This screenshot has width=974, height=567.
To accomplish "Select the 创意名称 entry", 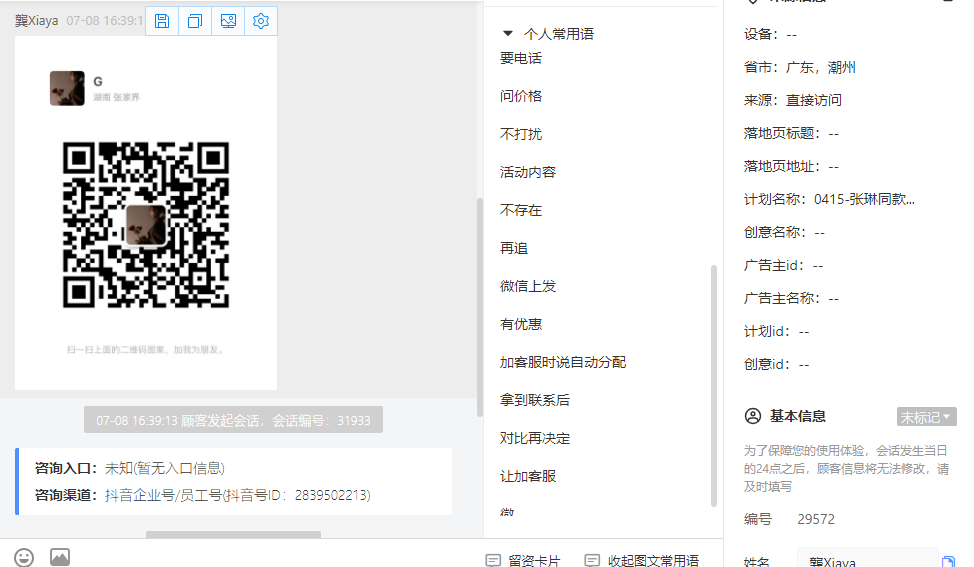I will click(785, 232).
